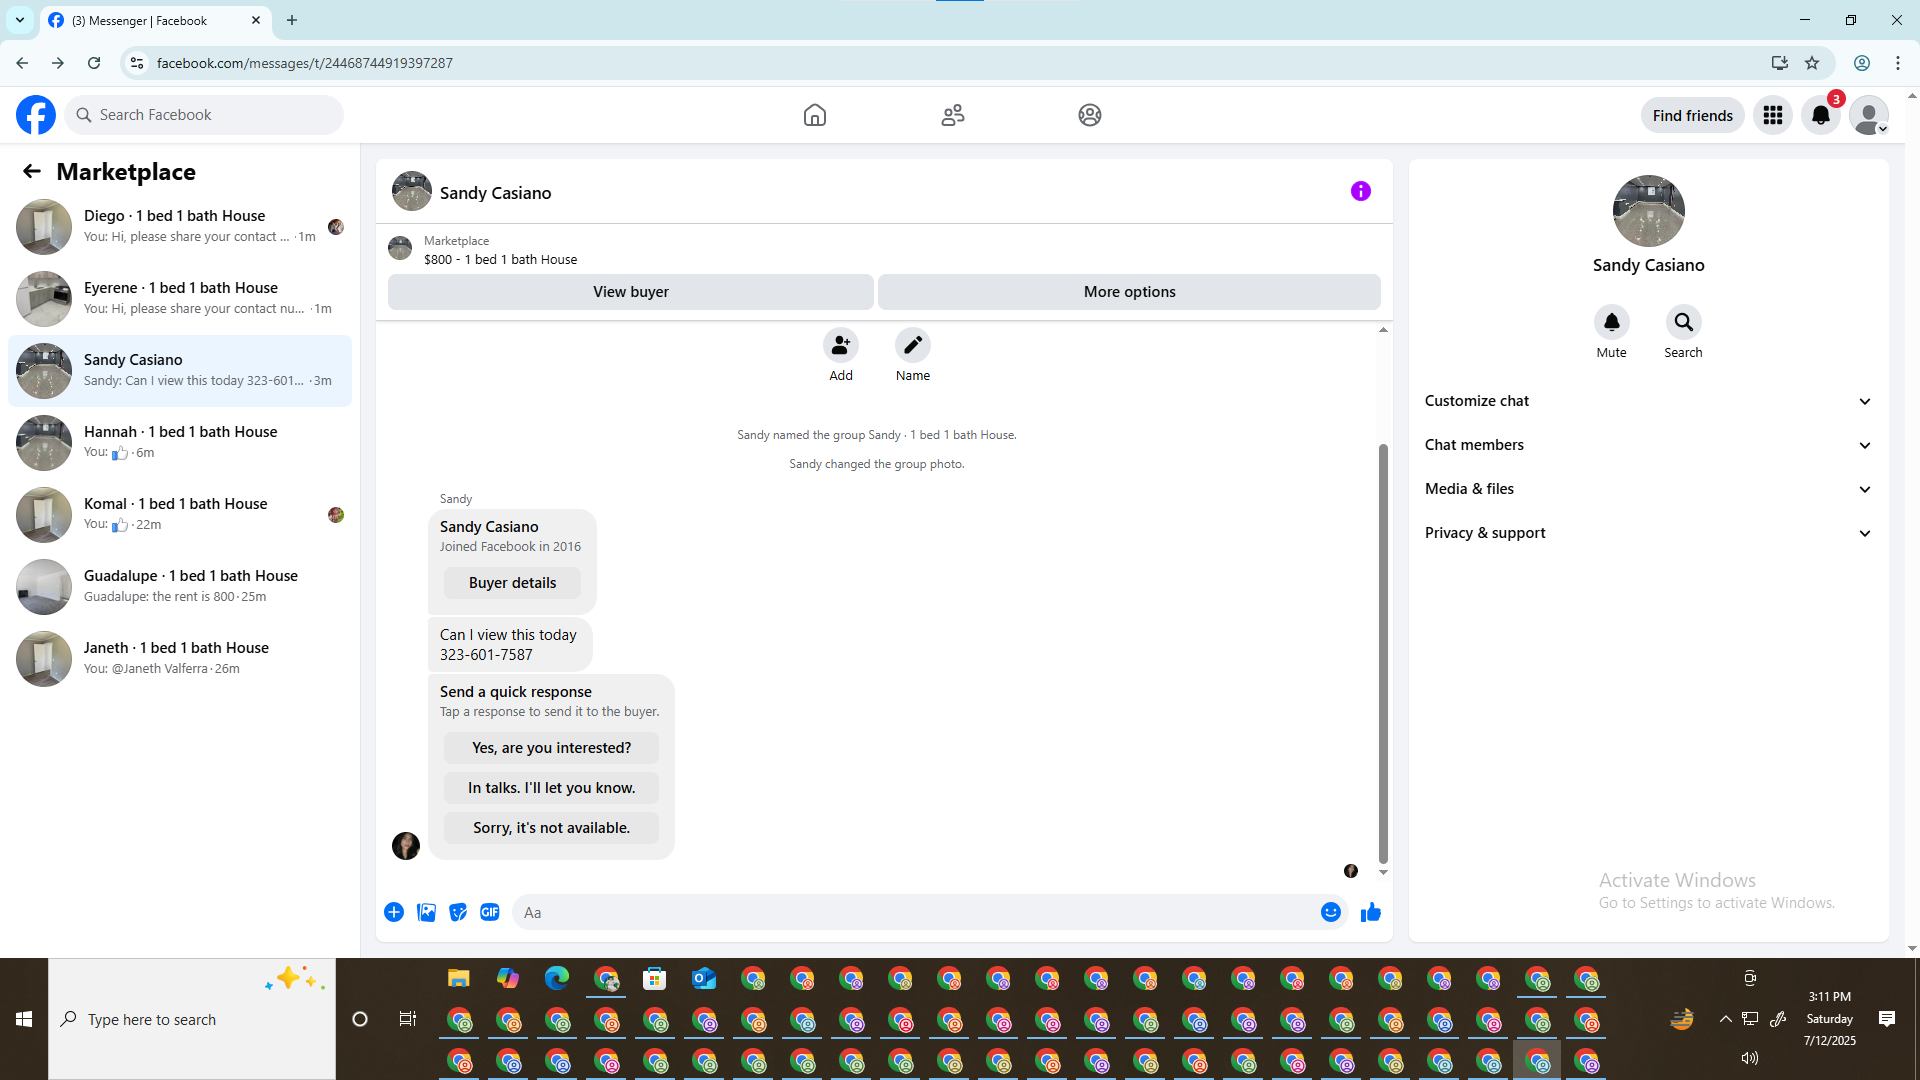Screen dimensions: 1920x1080
Task: Expand the Chat members section
Action: [1647, 445]
